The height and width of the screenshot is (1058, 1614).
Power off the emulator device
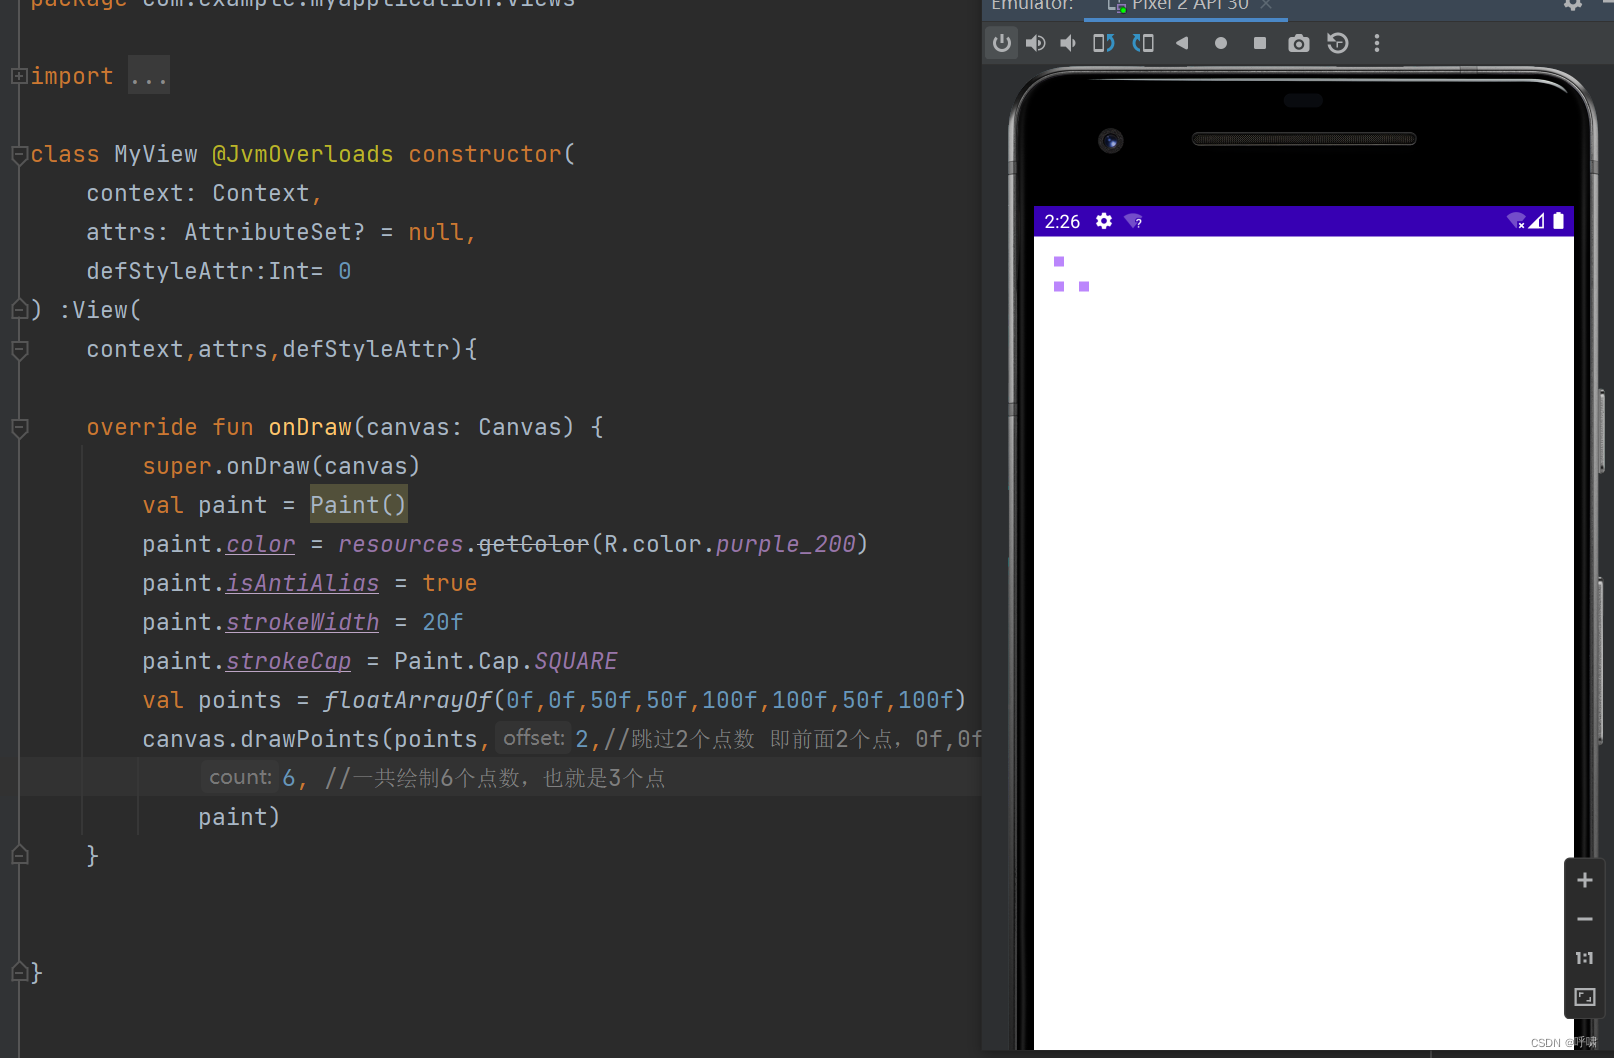[1001, 43]
